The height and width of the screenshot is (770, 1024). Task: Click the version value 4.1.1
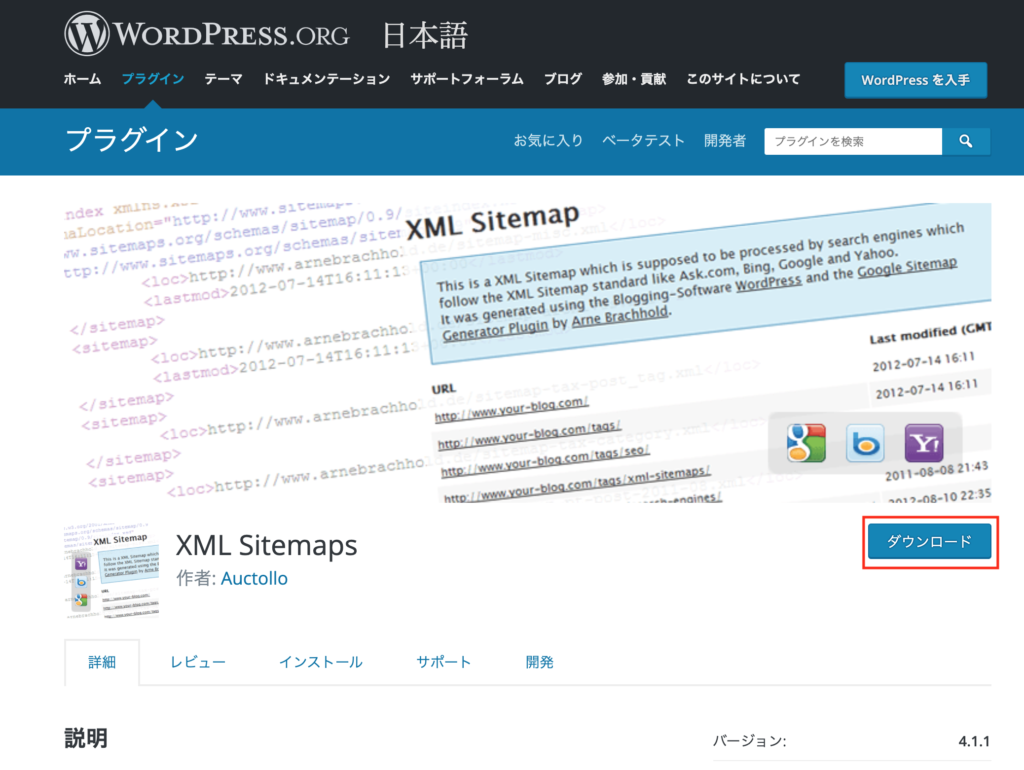pos(974,741)
